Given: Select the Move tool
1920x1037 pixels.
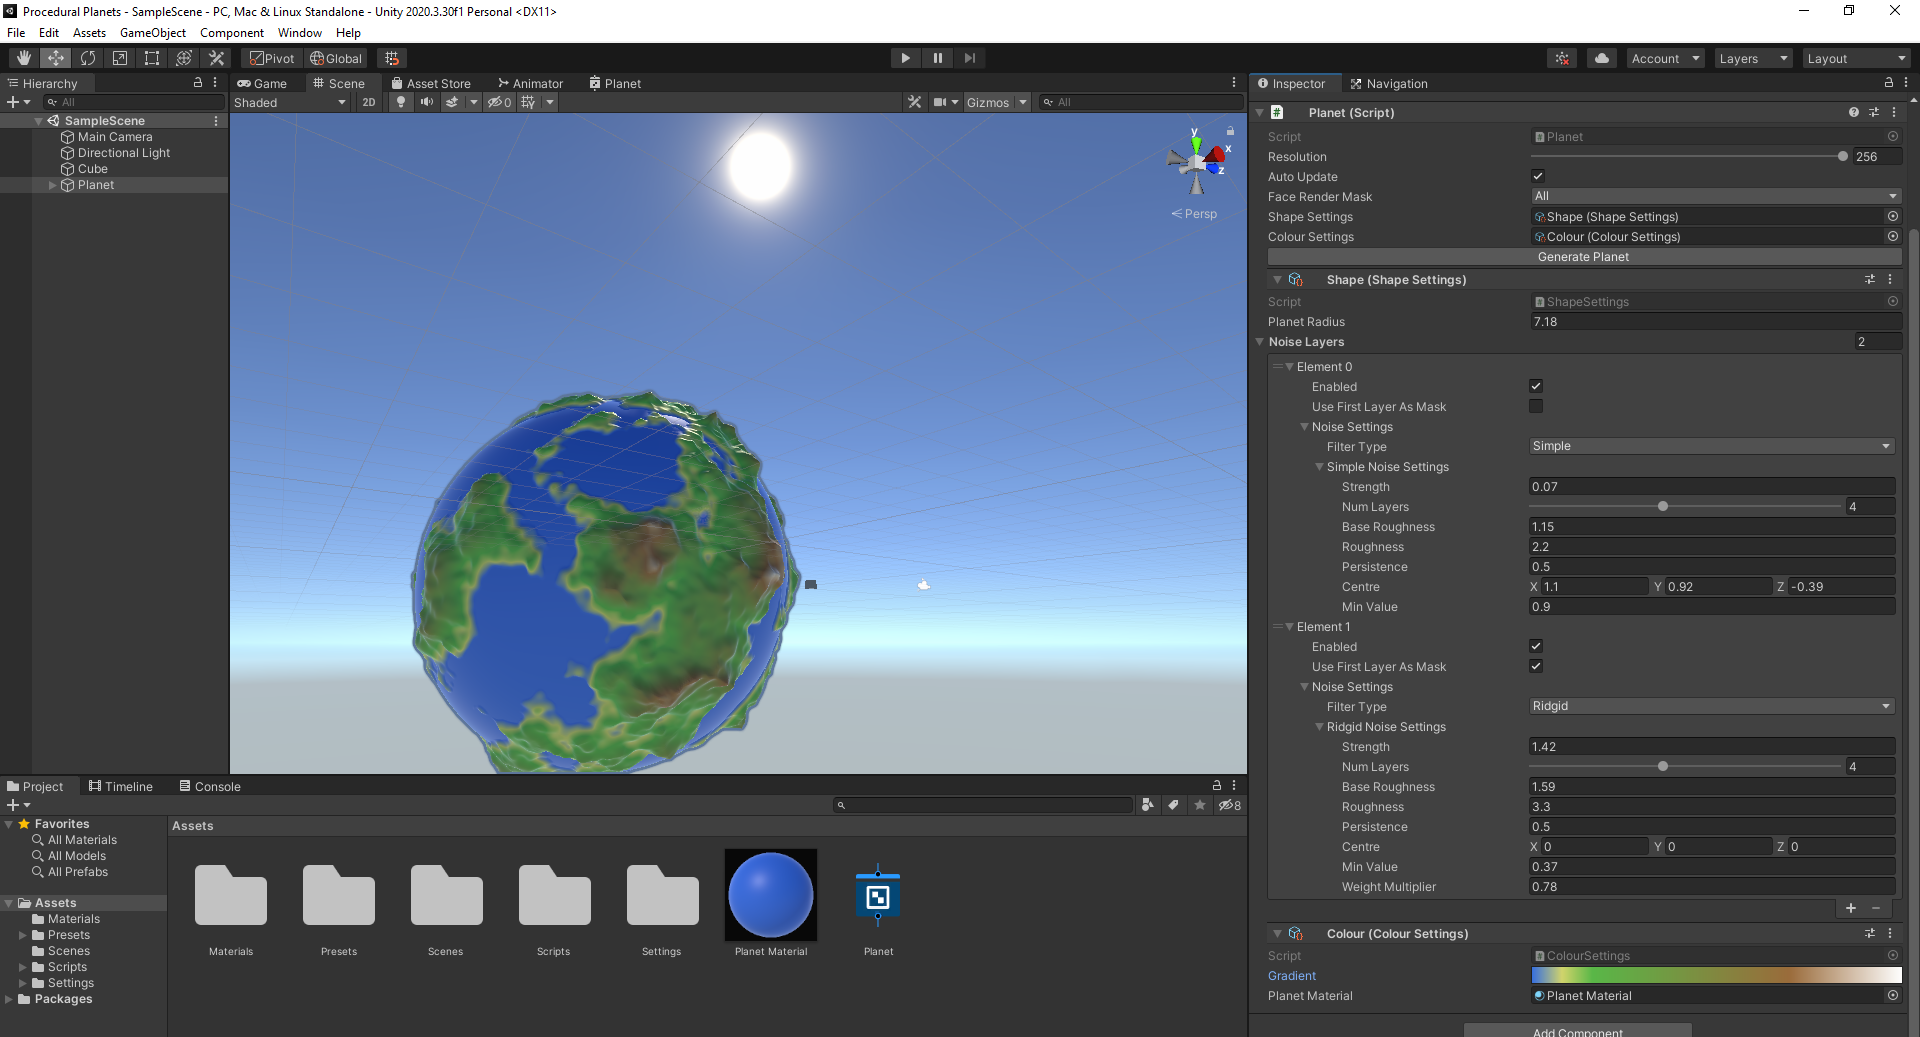Looking at the screenshot, I should click(55, 57).
